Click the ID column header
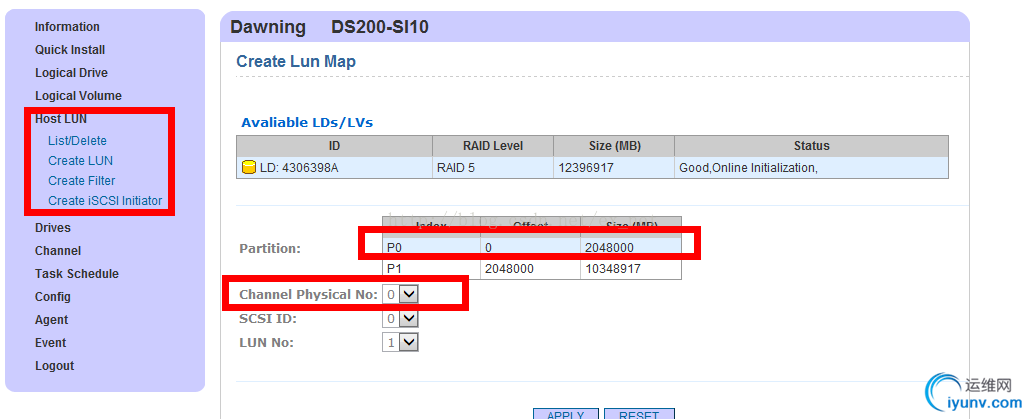 (x=334, y=146)
